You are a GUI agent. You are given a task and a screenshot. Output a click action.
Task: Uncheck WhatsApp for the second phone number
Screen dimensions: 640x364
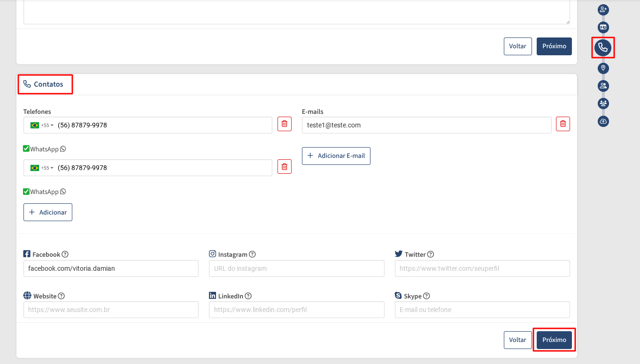26,191
